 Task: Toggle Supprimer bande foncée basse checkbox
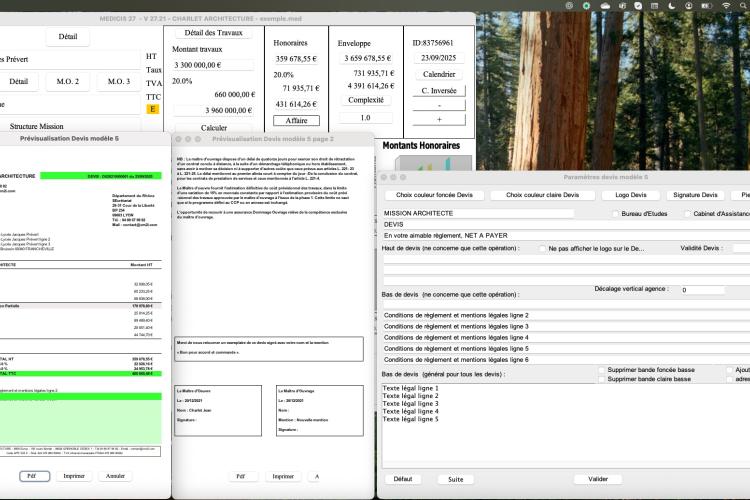[602, 370]
